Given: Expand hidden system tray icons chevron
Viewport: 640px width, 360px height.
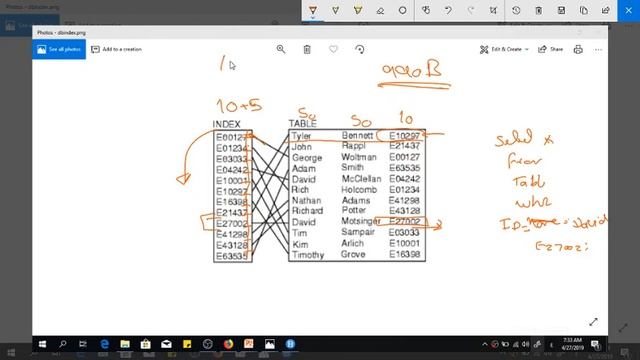Looking at the screenshot, I should 484,344.
